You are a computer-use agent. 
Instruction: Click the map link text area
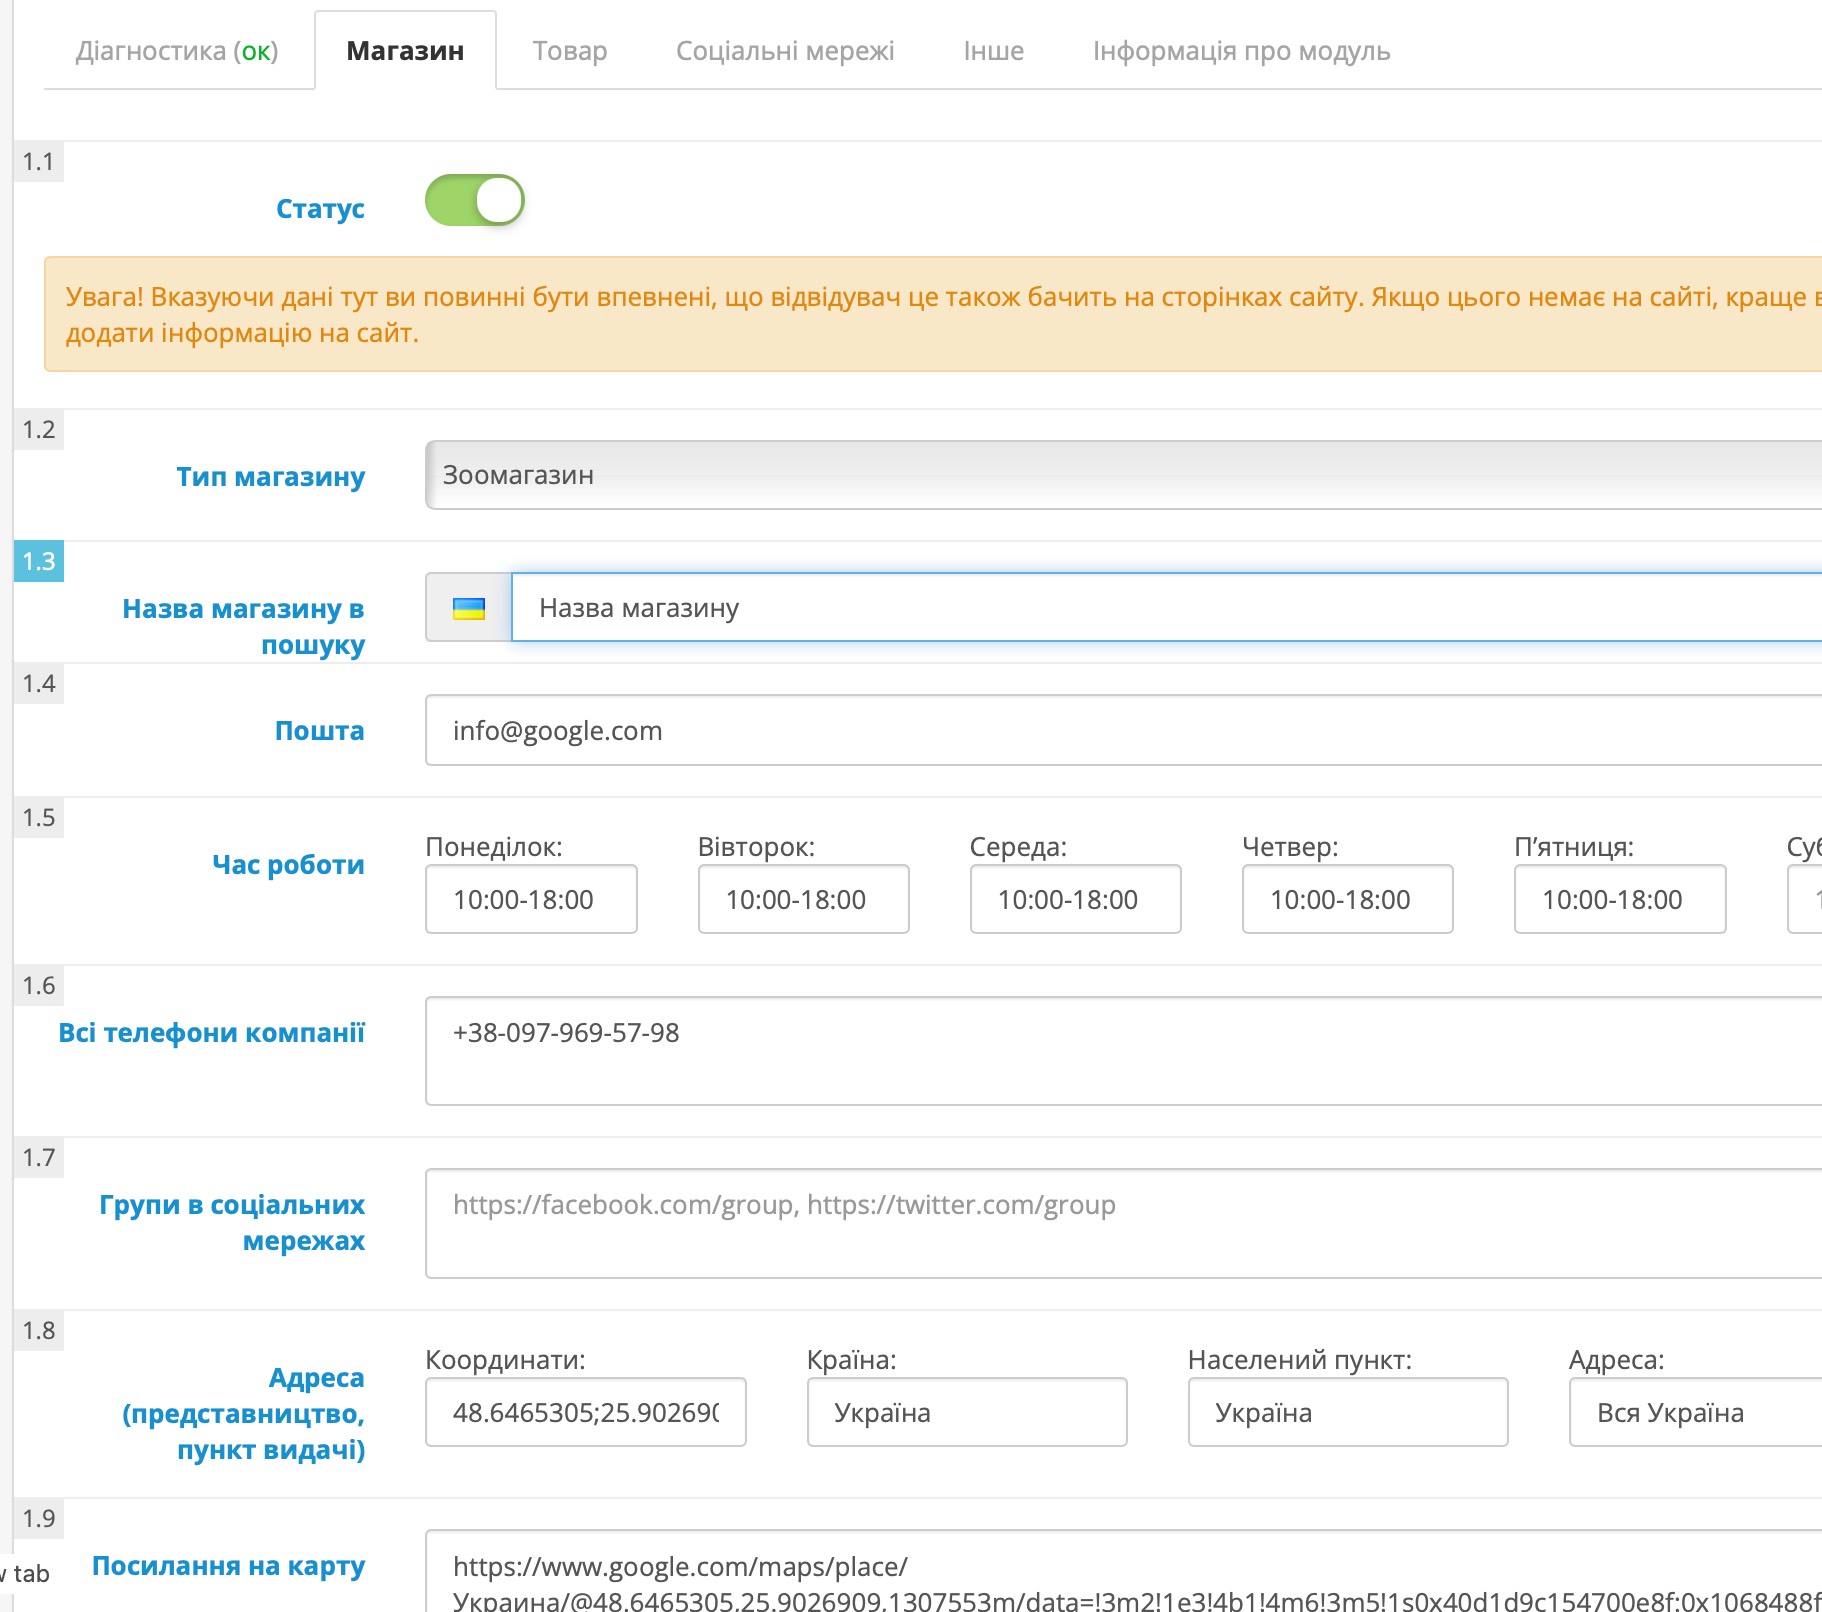pos(1123,1570)
